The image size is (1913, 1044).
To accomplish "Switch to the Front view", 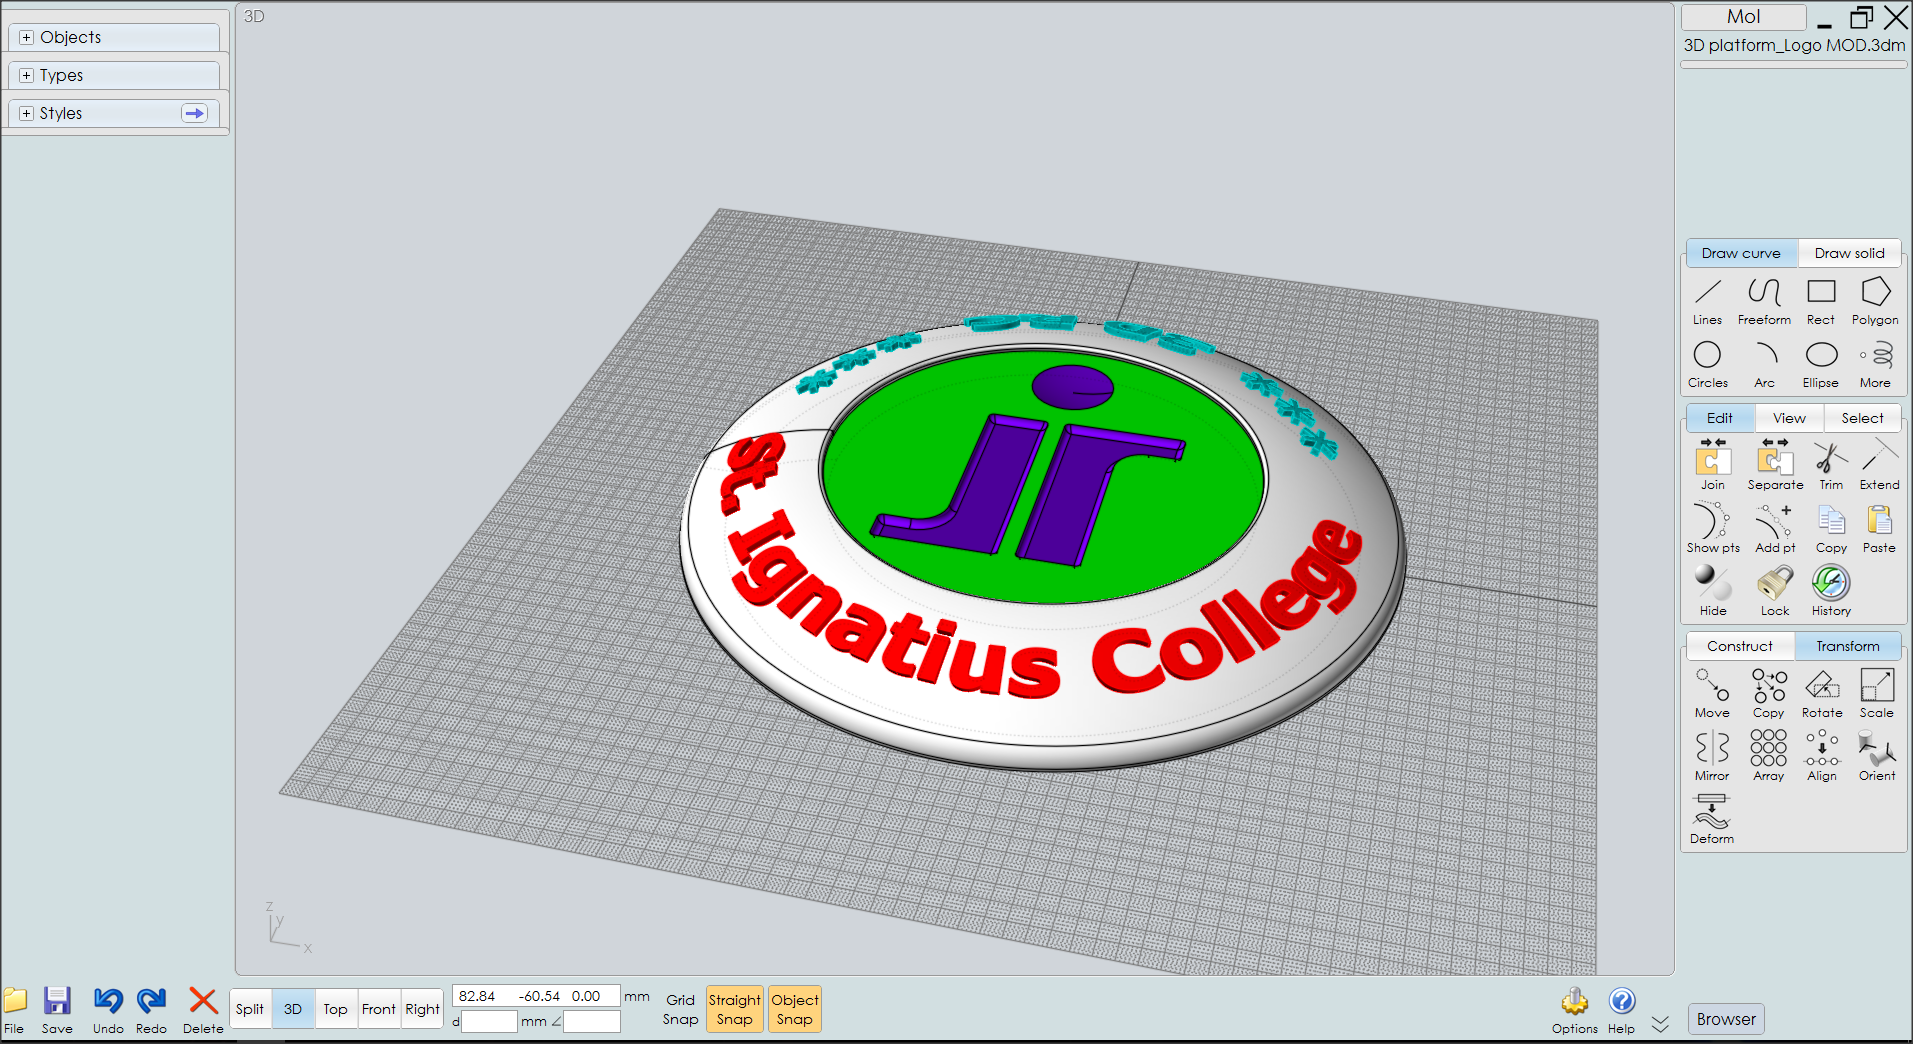I will [379, 1009].
